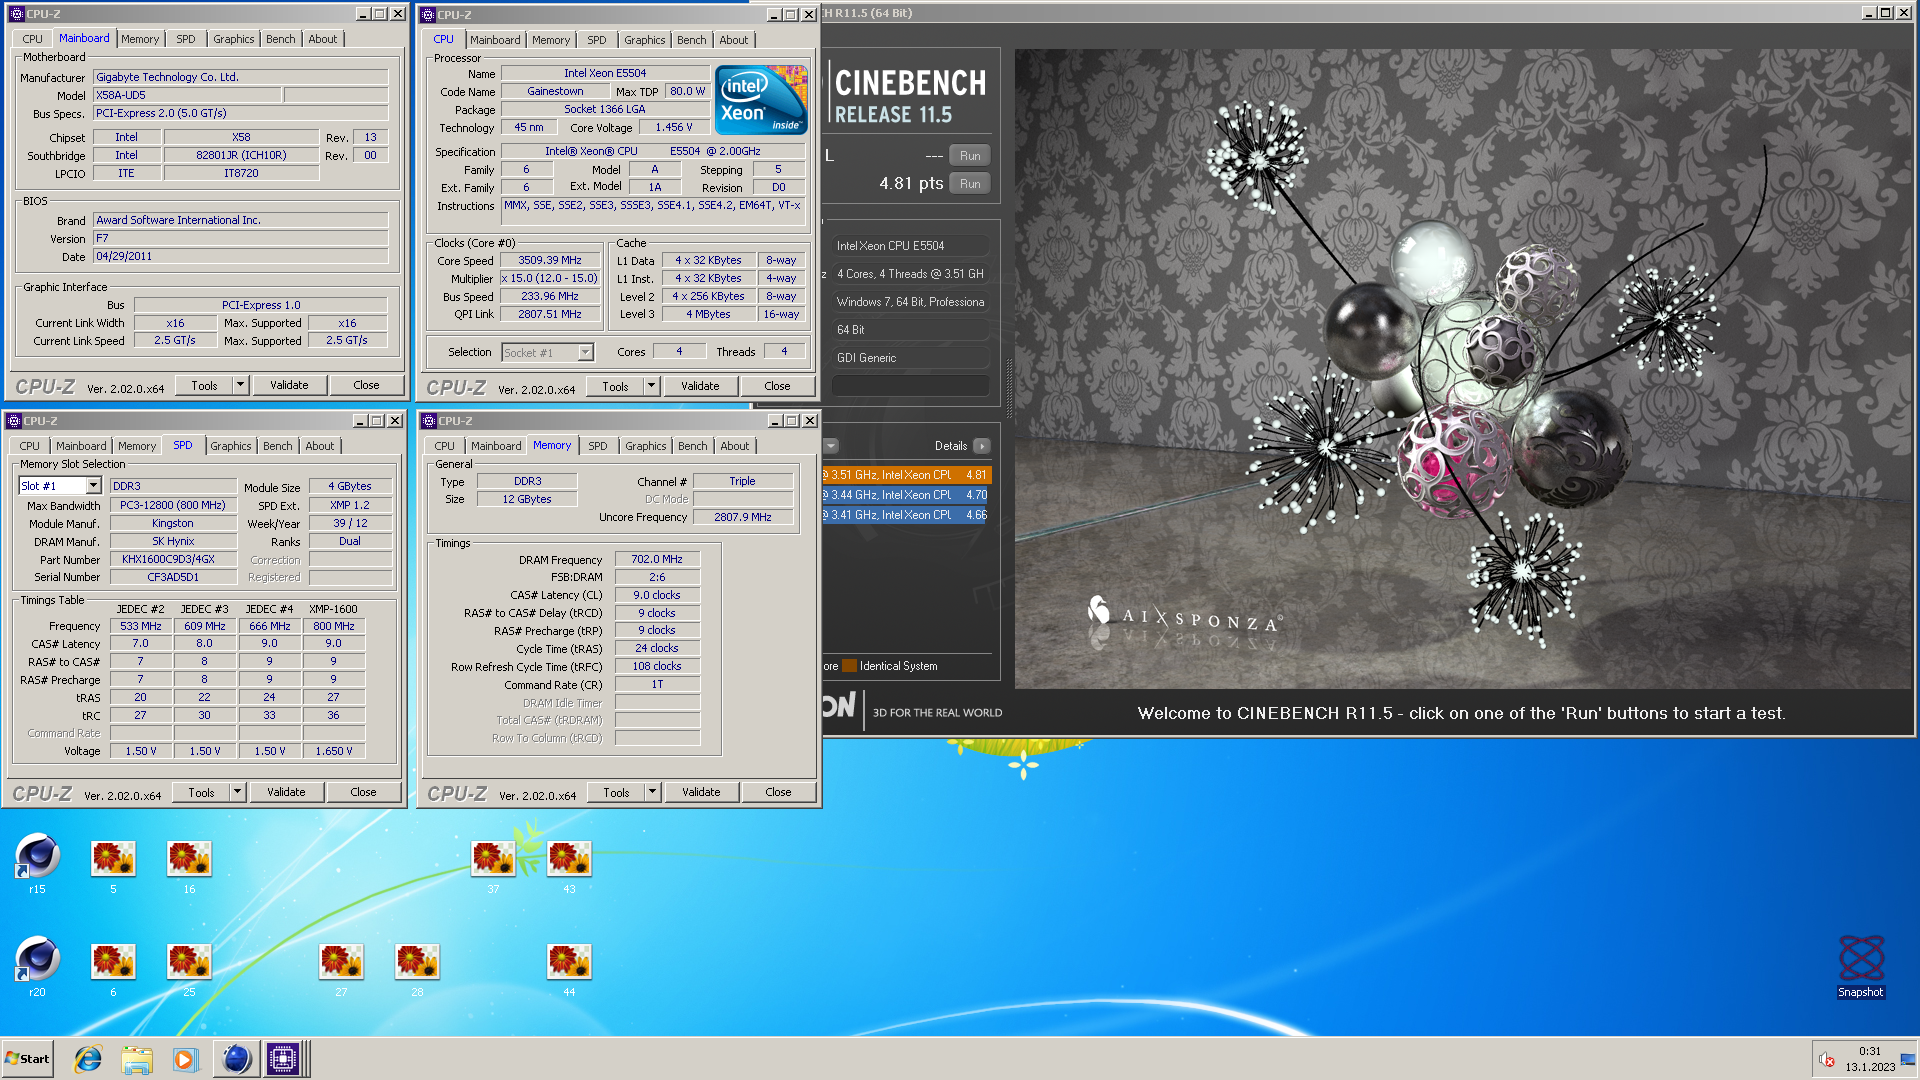This screenshot has width=1920, height=1080.
Task: Switch to CPU-Z via taskbar chip icon
Action: click(x=283, y=1059)
